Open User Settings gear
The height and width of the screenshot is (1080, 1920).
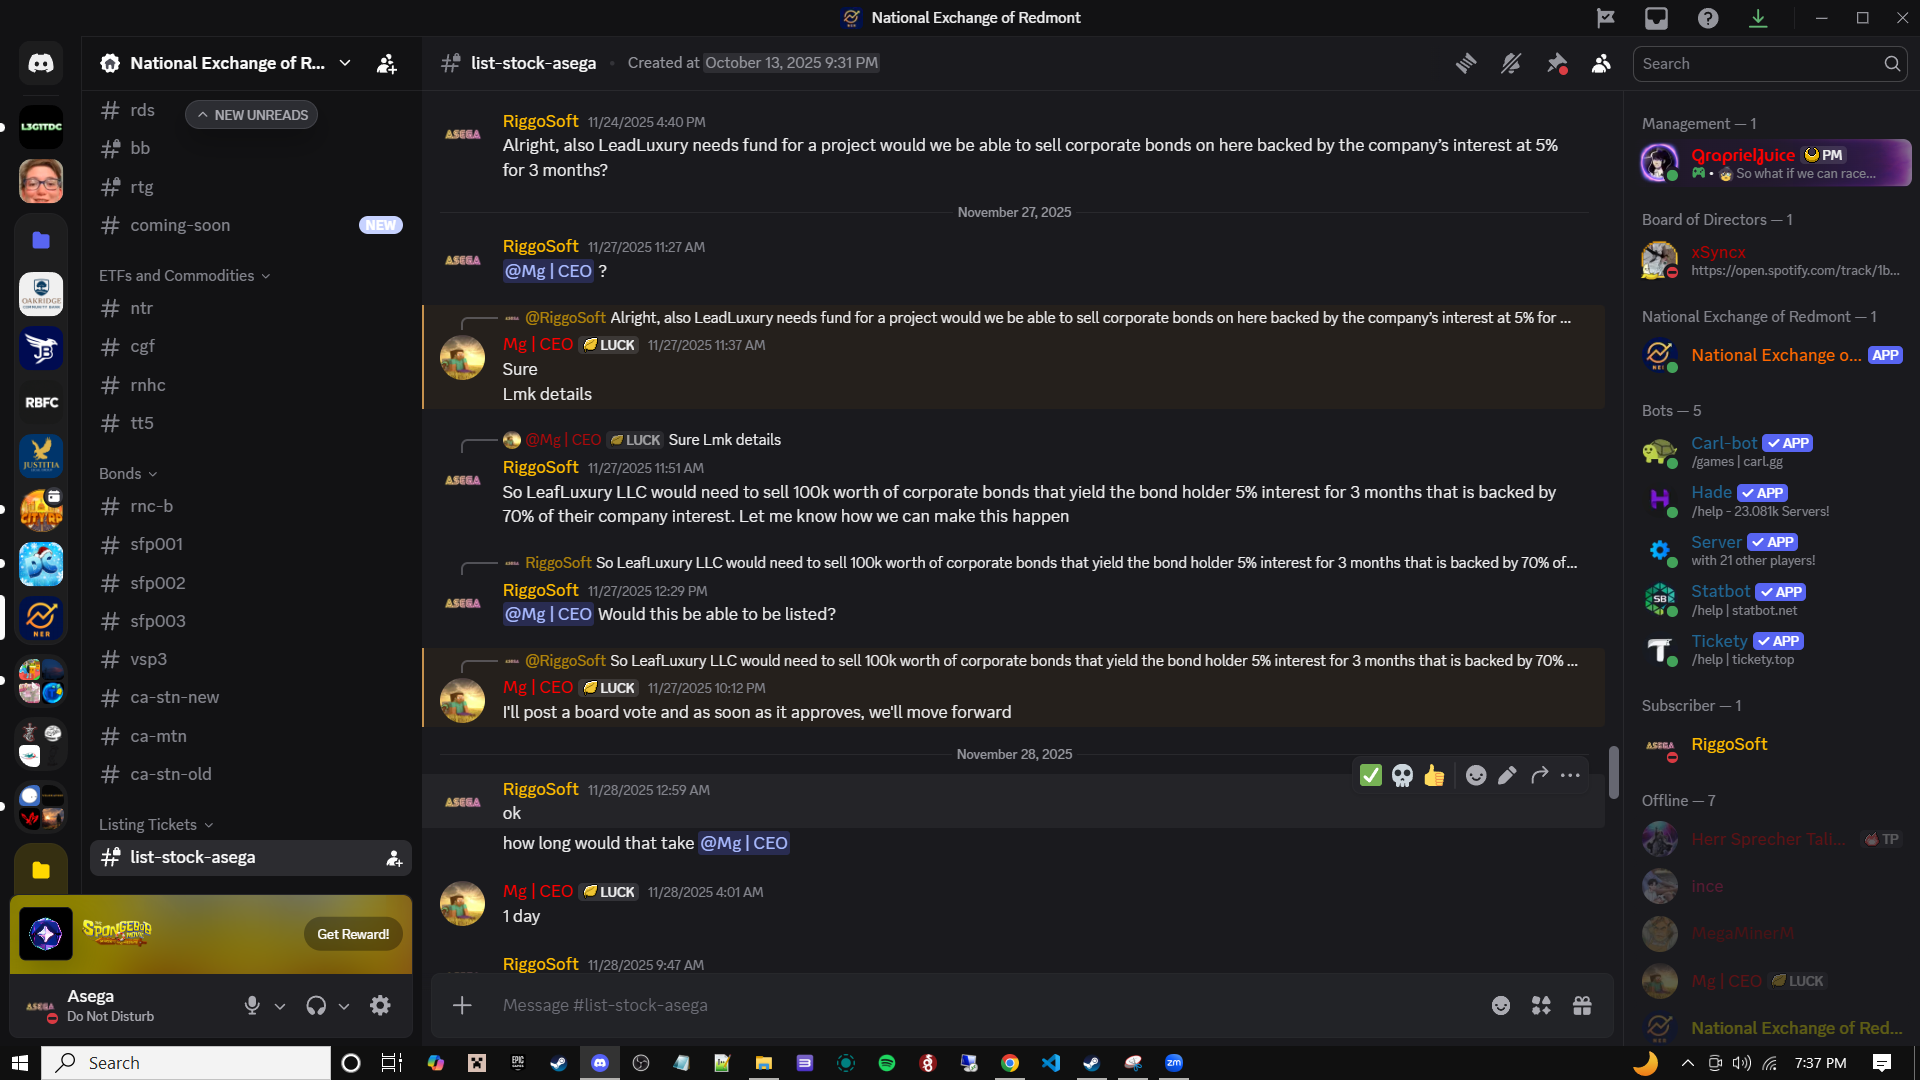(380, 1005)
